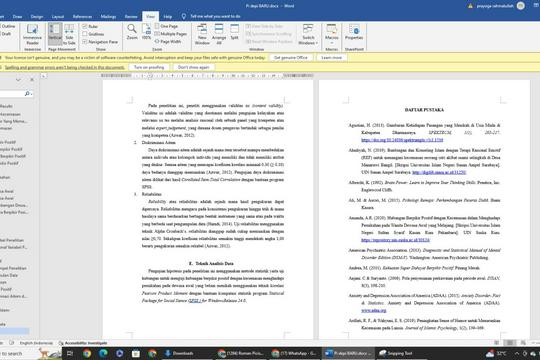
Task: Toggle the Navigation Pane checkbox
Action: pyautogui.click(x=85, y=41)
